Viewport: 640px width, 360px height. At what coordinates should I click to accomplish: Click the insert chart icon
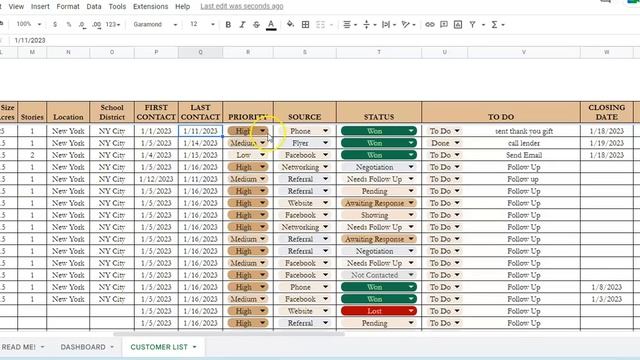coord(458,24)
